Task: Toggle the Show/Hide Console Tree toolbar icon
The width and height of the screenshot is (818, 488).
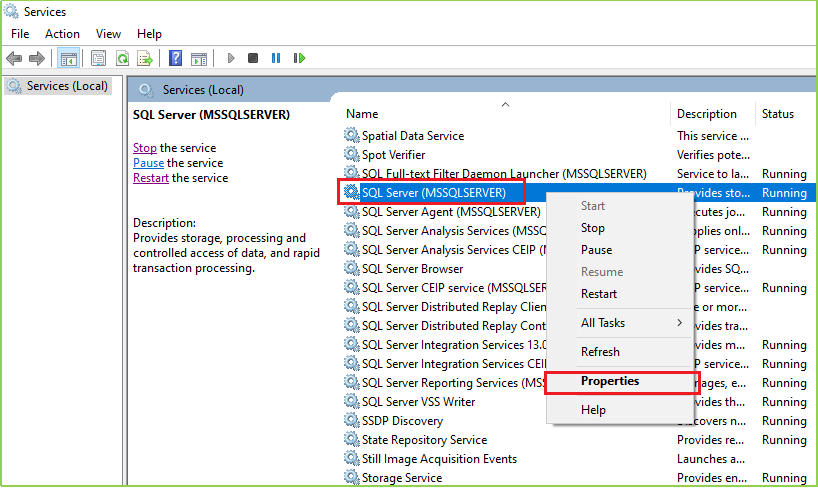Action: coord(68,58)
